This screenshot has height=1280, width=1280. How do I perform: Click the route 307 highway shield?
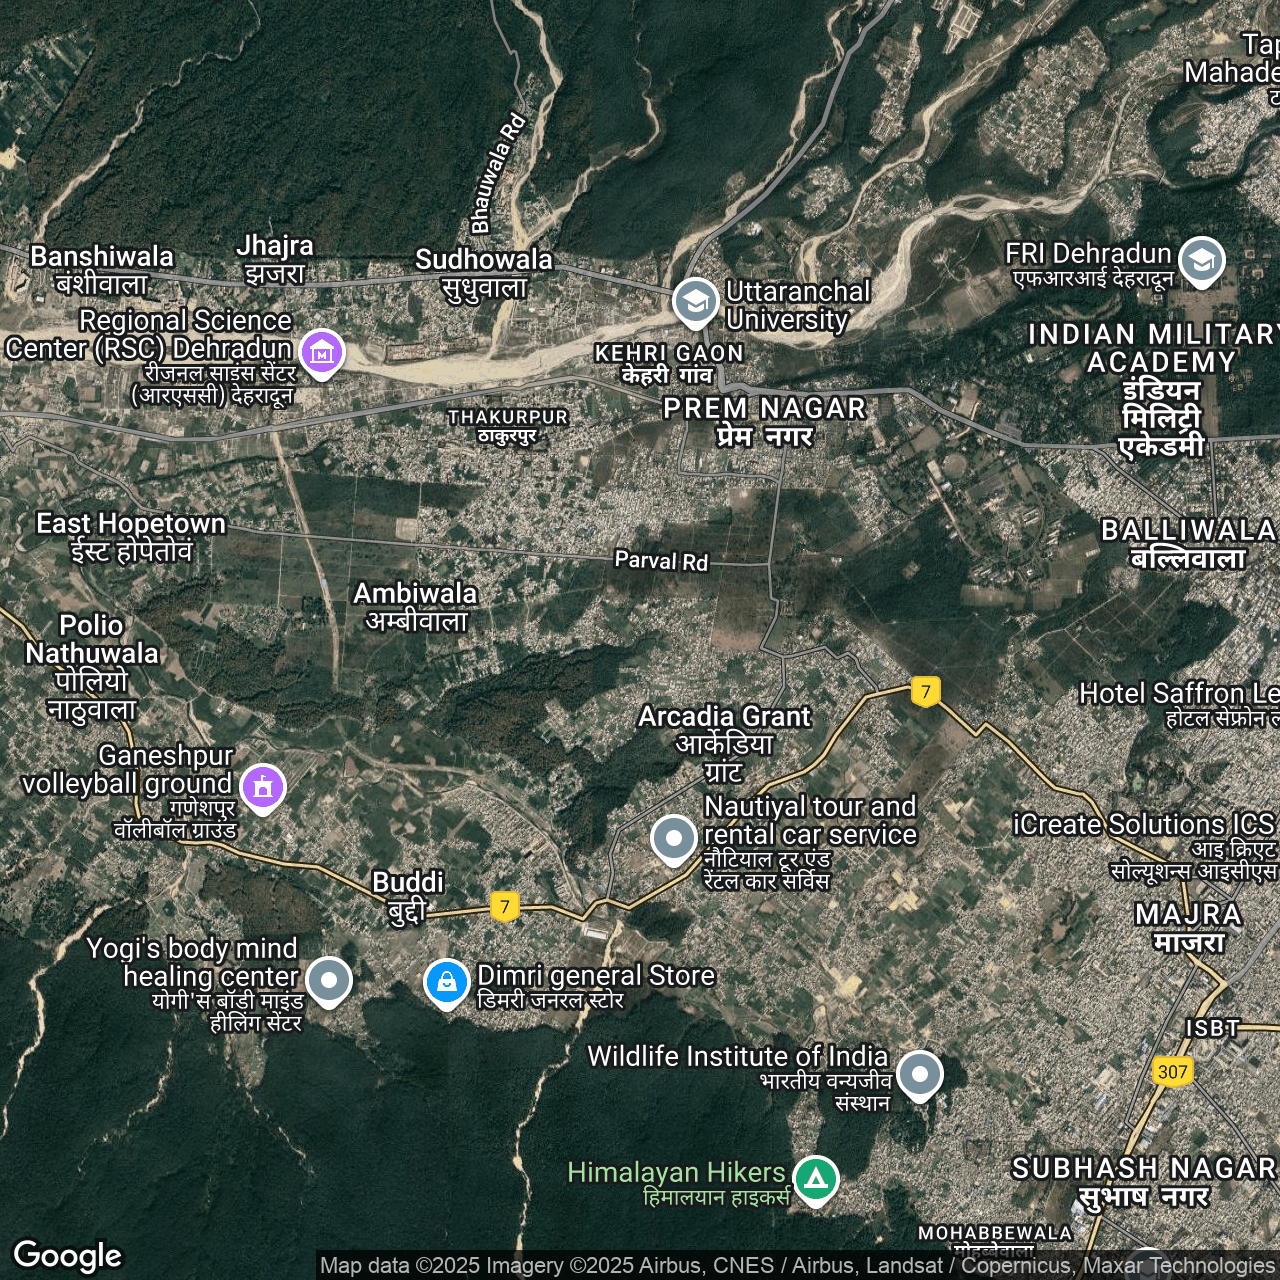1172,1072
